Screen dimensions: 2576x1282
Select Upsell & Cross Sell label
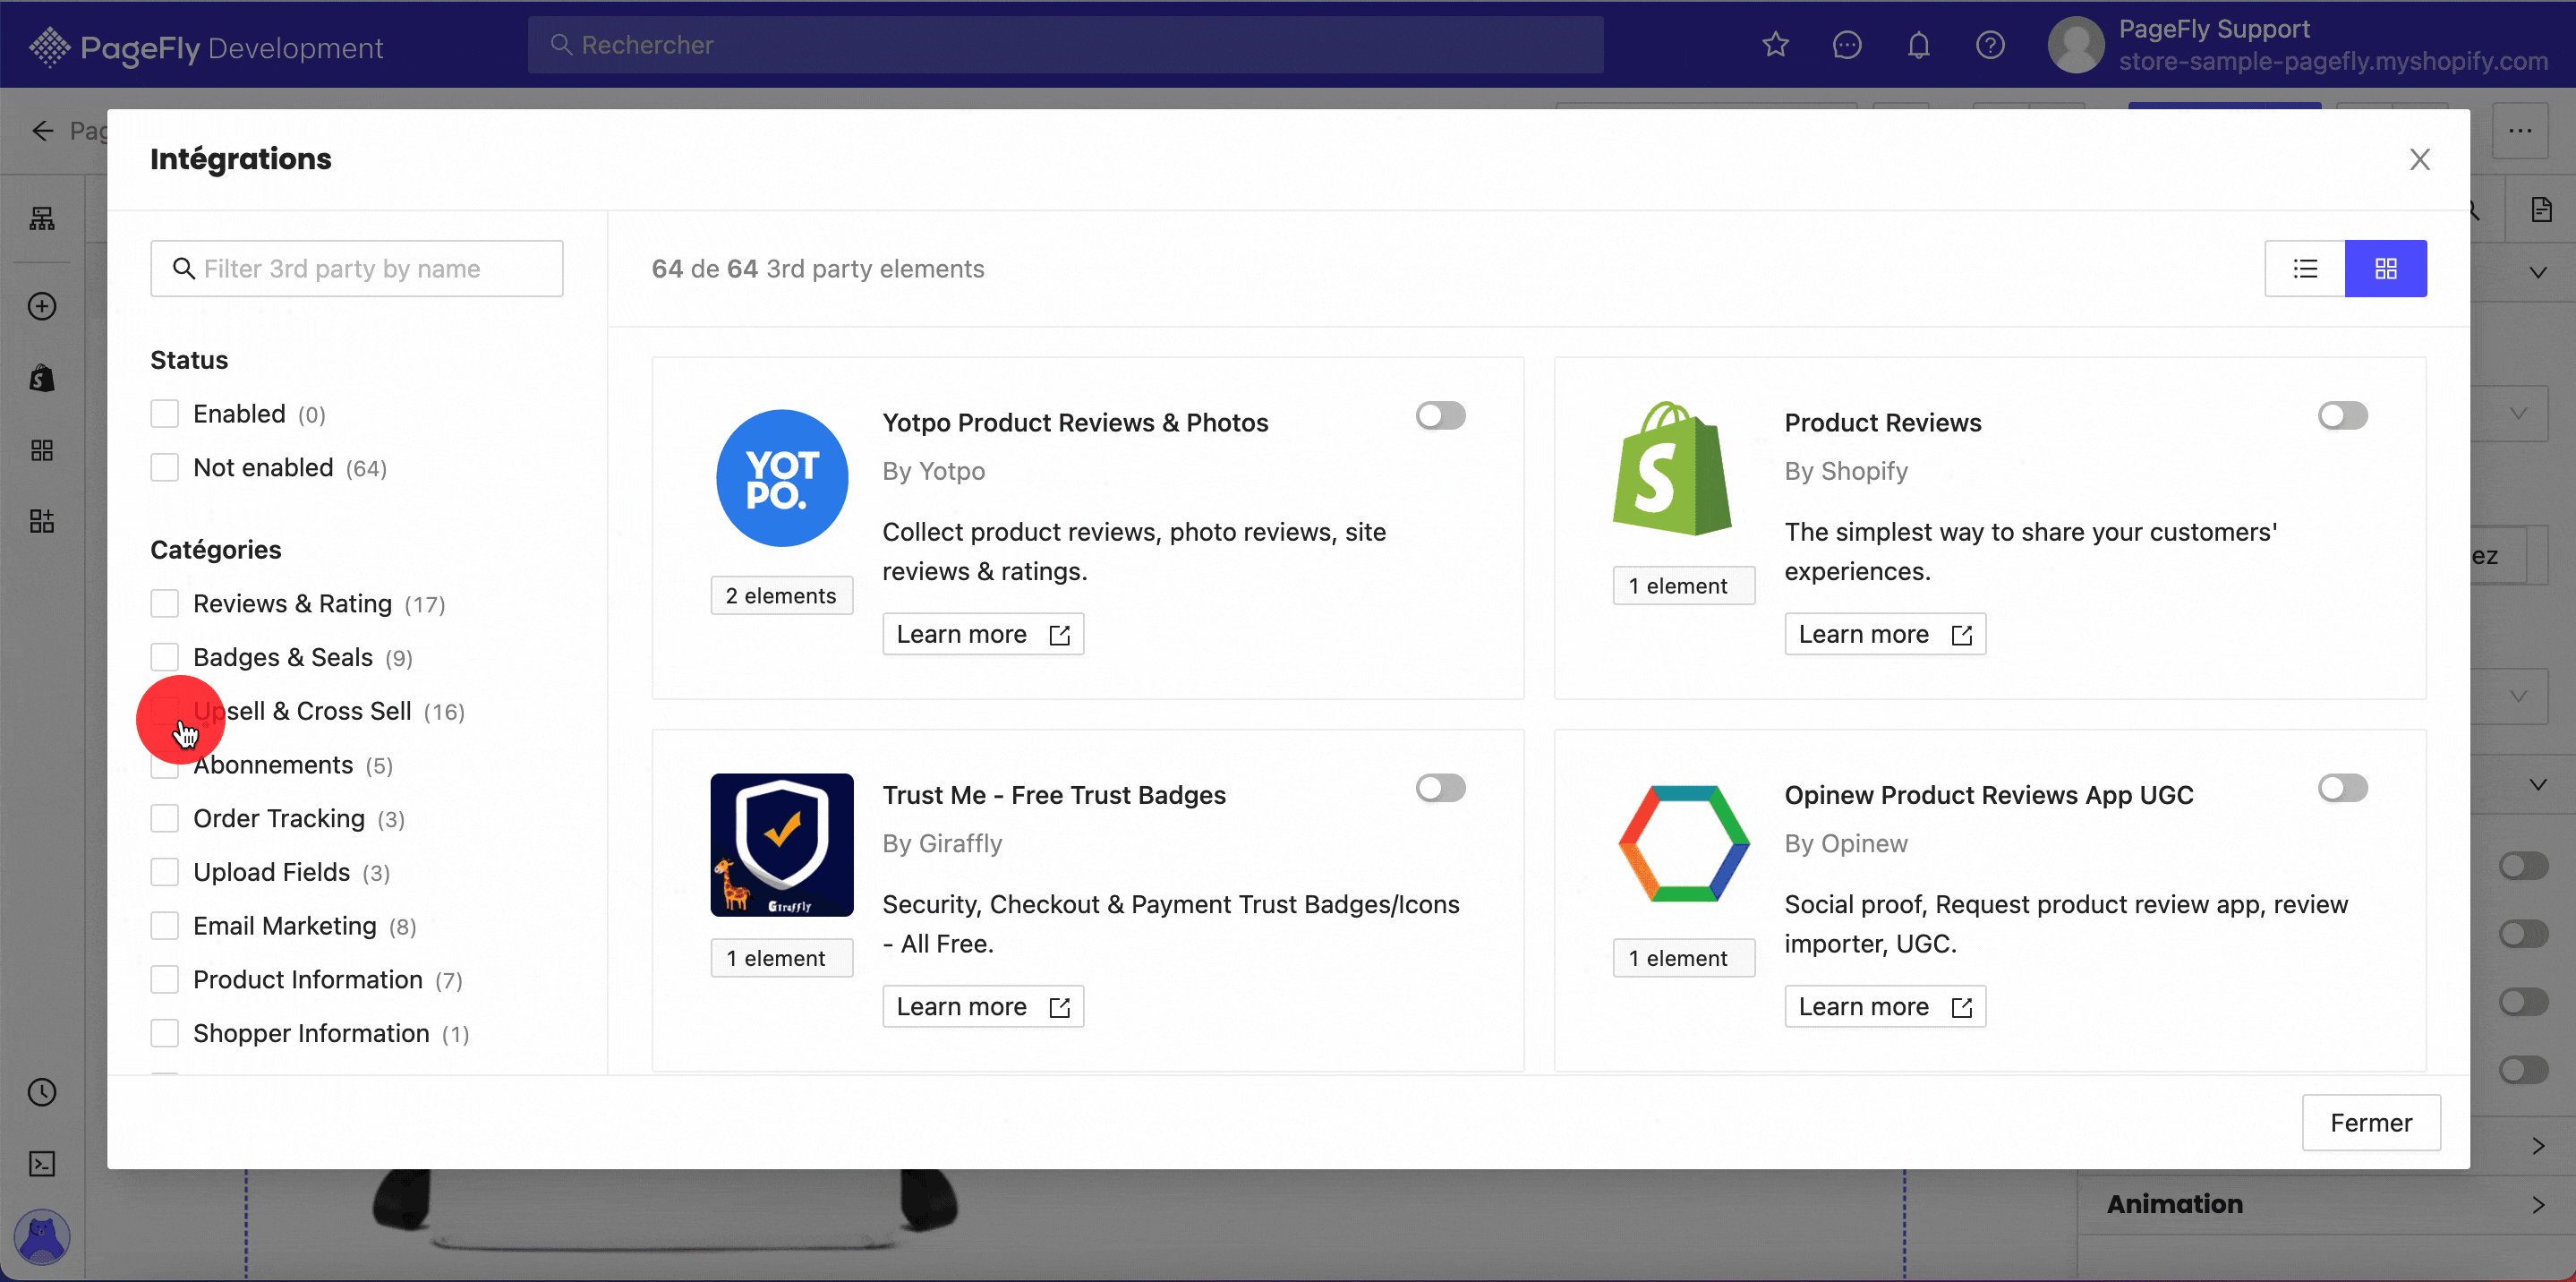click(302, 711)
